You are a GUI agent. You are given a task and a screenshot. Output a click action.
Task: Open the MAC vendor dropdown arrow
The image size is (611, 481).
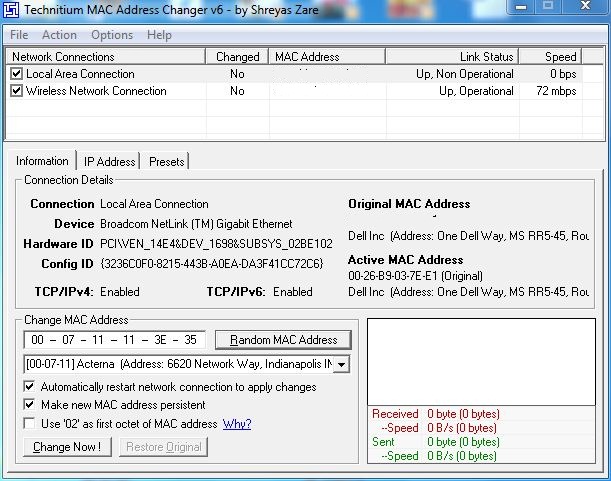(341, 364)
